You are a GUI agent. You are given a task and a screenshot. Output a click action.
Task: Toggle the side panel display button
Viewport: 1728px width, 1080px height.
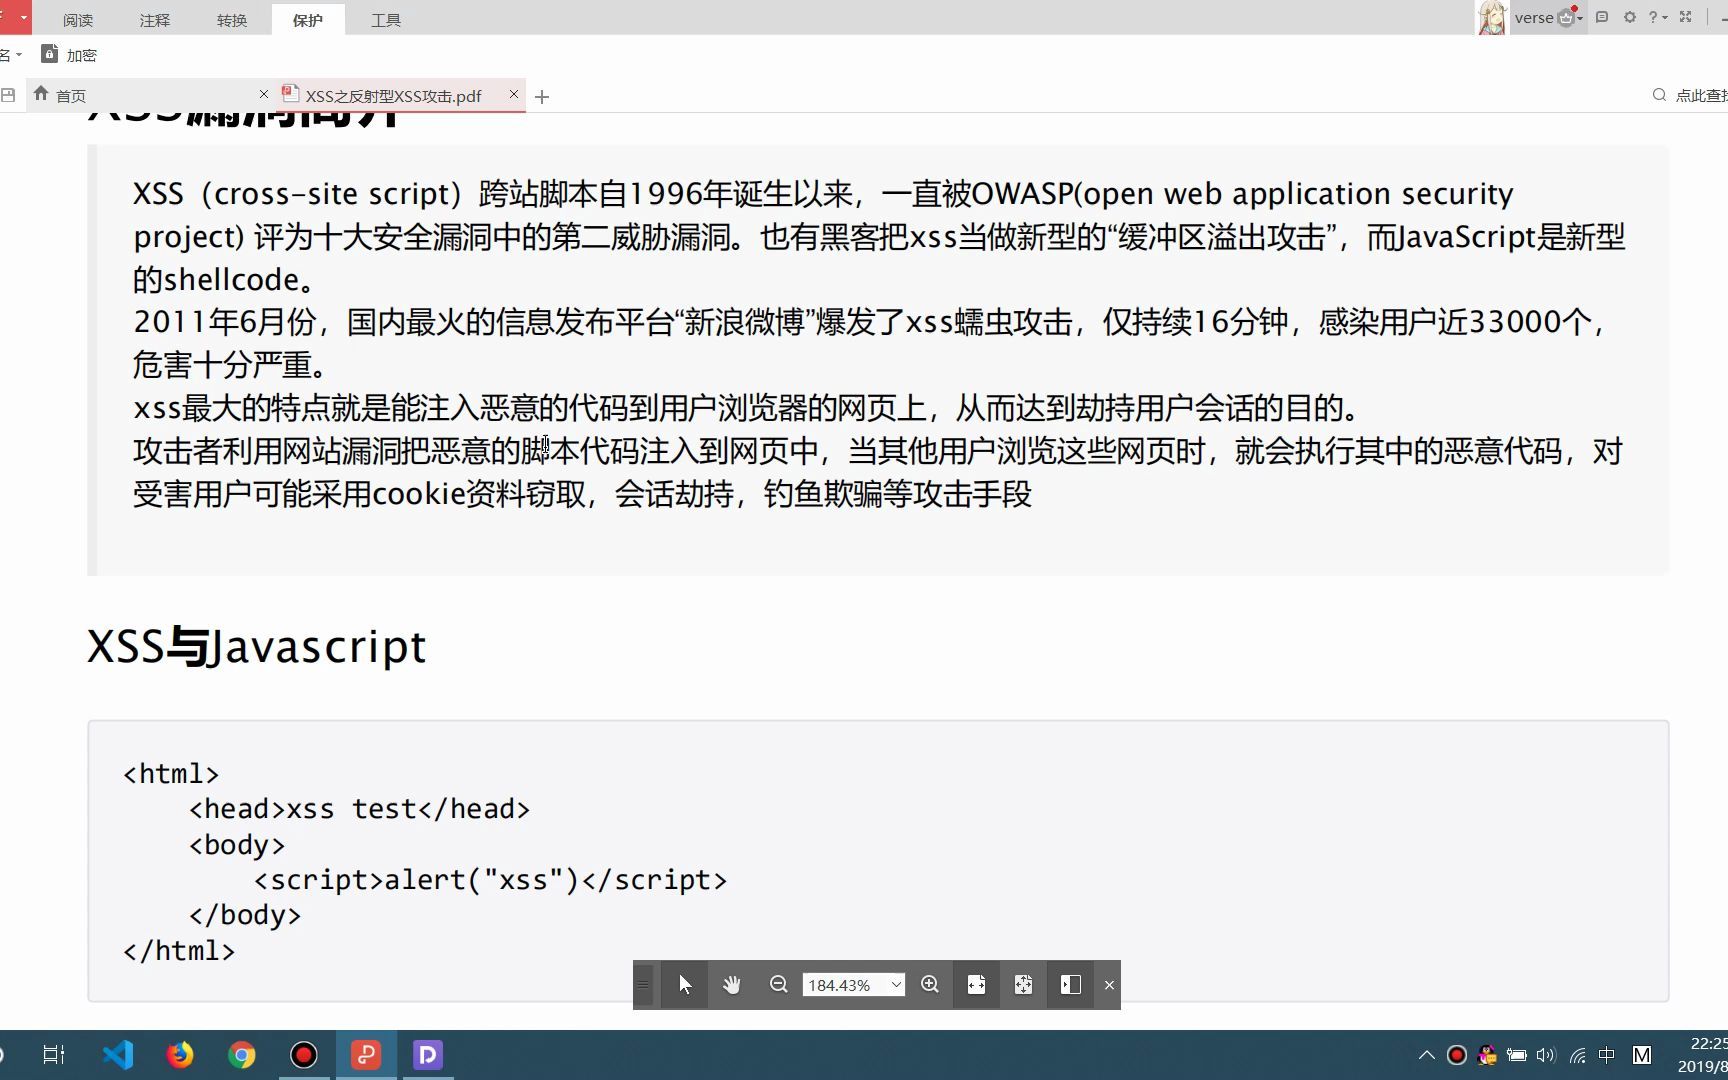coord(1070,985)
